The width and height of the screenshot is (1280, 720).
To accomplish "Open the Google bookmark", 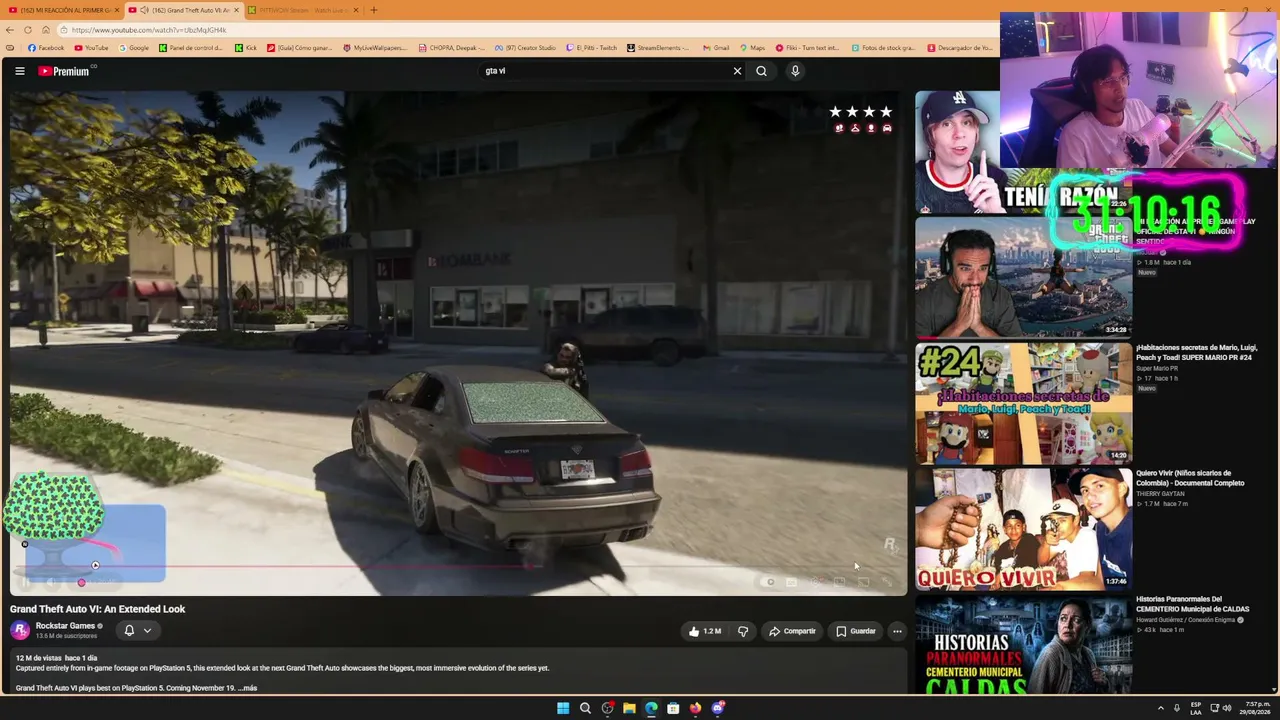I will (x=134, y=48).
